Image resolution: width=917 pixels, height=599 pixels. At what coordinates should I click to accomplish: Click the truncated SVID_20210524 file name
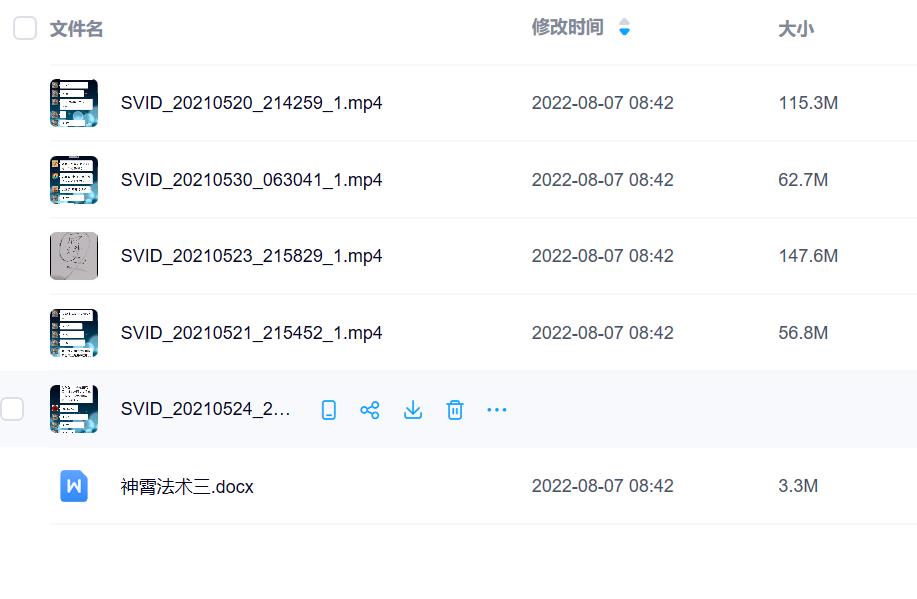[x=205, y=409]
